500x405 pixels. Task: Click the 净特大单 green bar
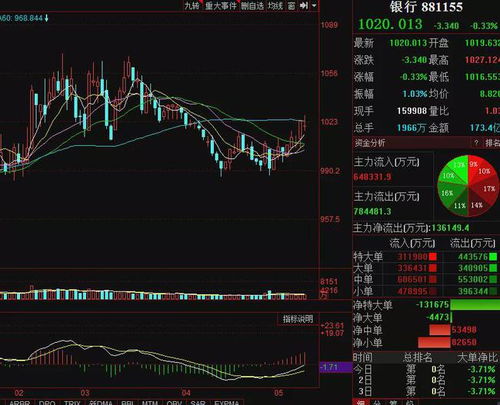tap(475, 304)
